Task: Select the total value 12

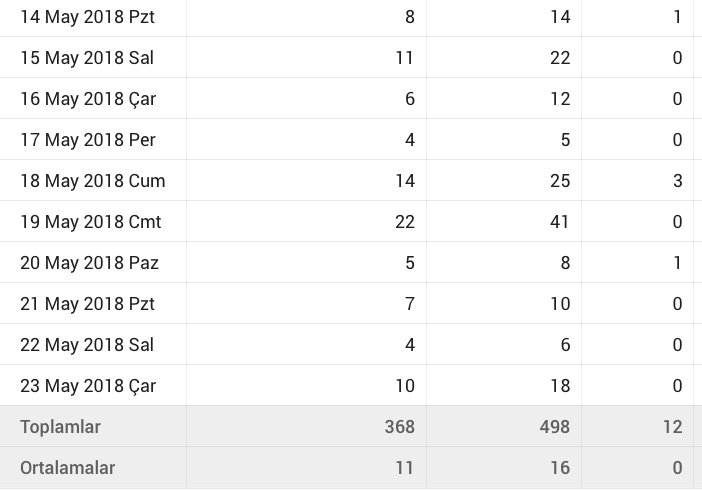Action: click(673, 427)
